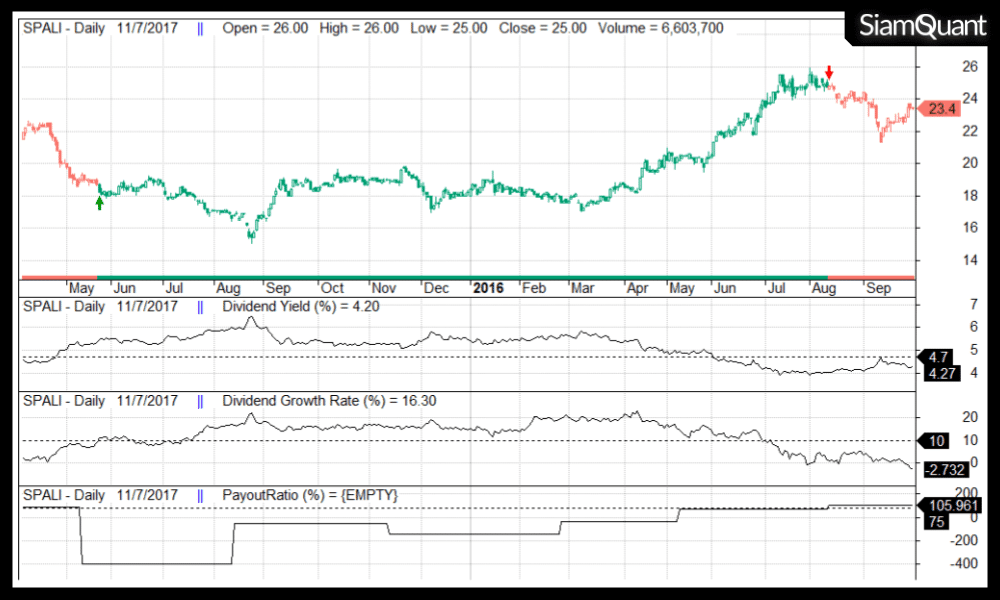This screenshot has height=600, width=1000.
Task: Click the -2.732 growth rate value tag
Action: pos(941,468)
